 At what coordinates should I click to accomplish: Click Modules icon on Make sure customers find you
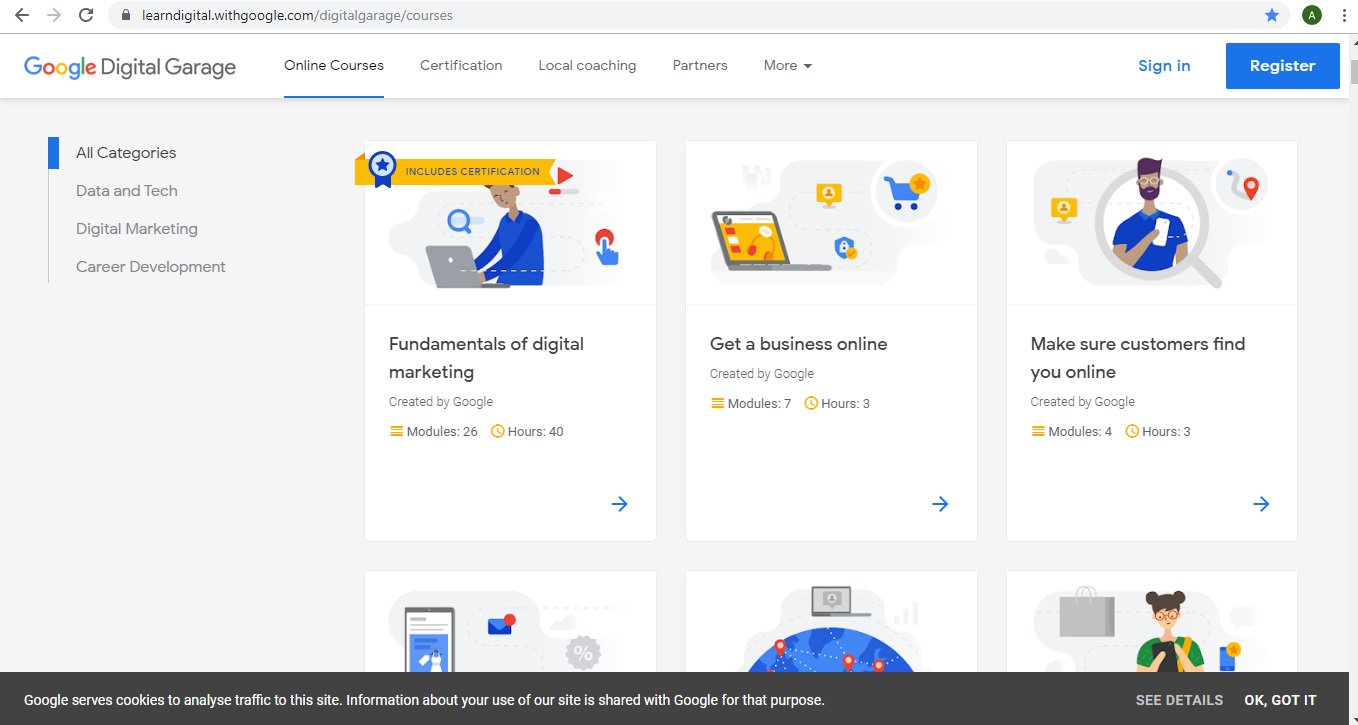coord(1038,432)
